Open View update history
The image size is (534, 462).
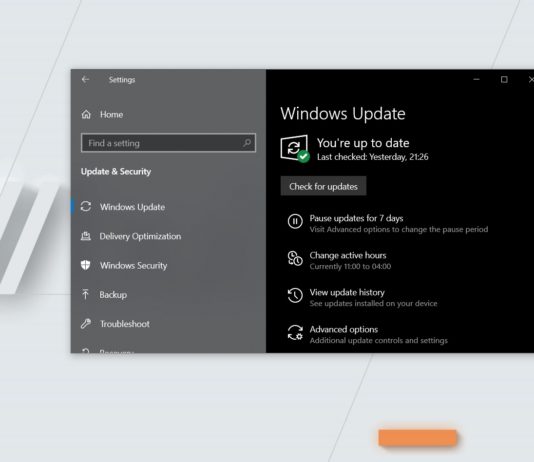[347, 292]
